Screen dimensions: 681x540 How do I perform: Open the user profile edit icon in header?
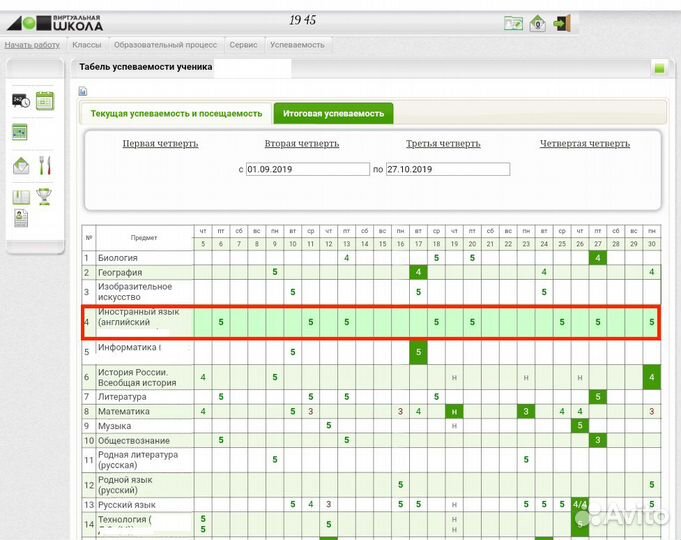513,23
